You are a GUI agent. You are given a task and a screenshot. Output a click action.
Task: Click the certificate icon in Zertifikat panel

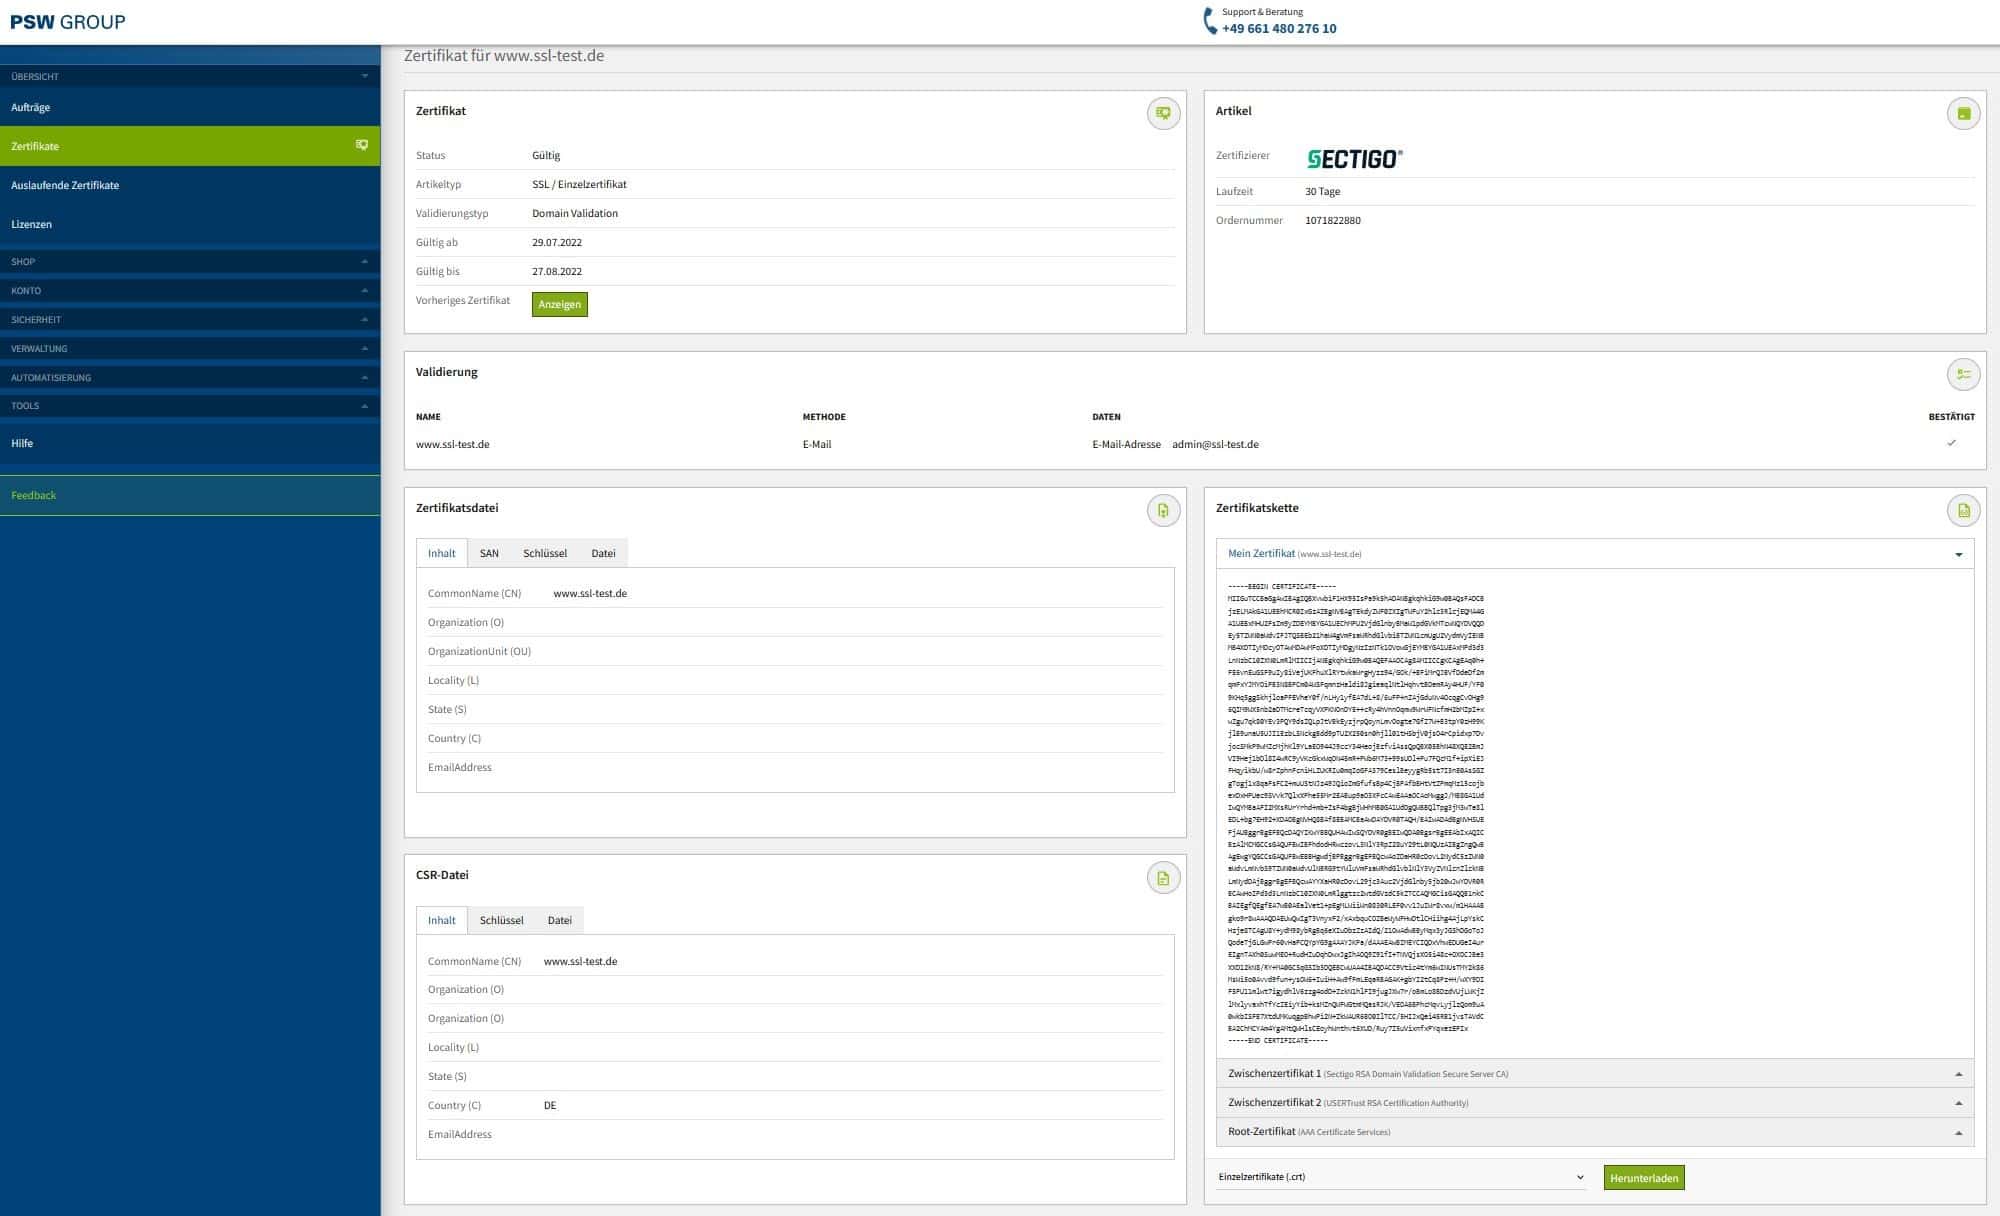[1163, 113]
